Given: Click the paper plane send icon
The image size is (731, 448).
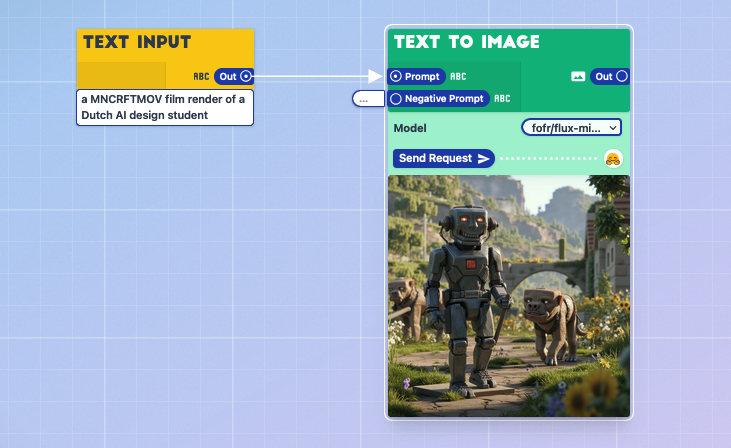Looking at the screenshot, I should (484, 158).
